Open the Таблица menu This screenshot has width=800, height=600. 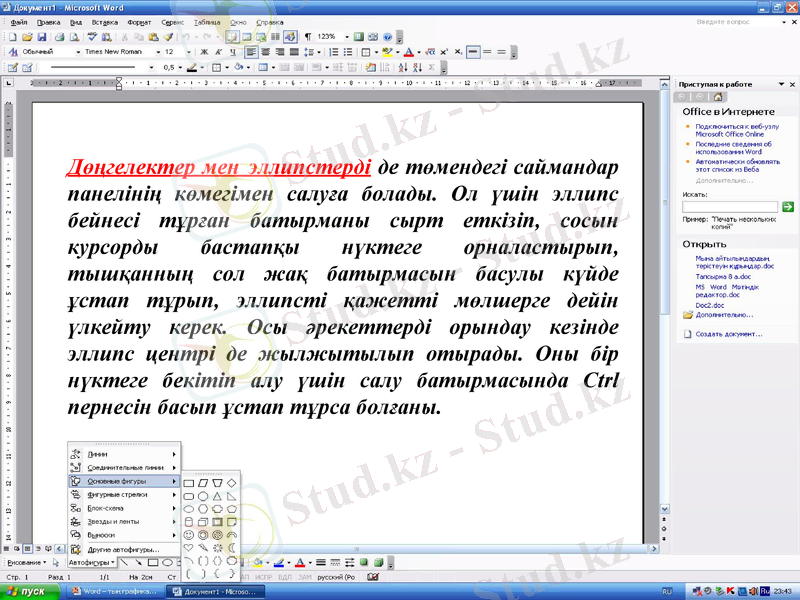pyautogui.click(x=207, y=22)
